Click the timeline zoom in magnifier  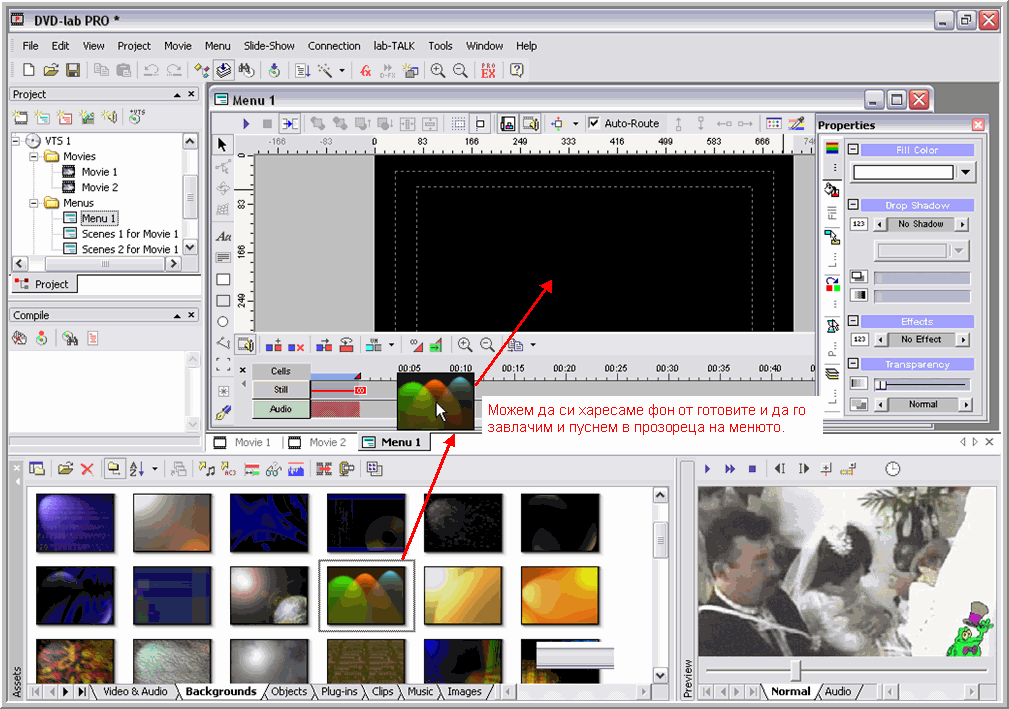[x=465, y=345]
